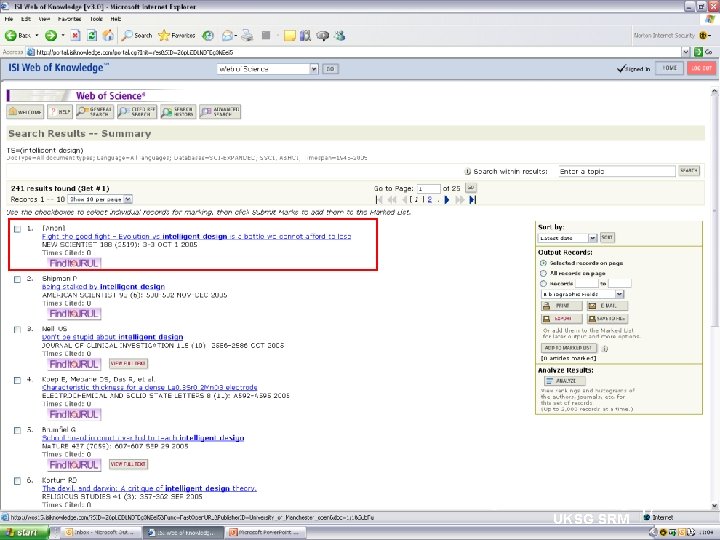The height and width of the screenshot is (540, 720).
Task: Click the Print output records button
Action: pos(562,306)
